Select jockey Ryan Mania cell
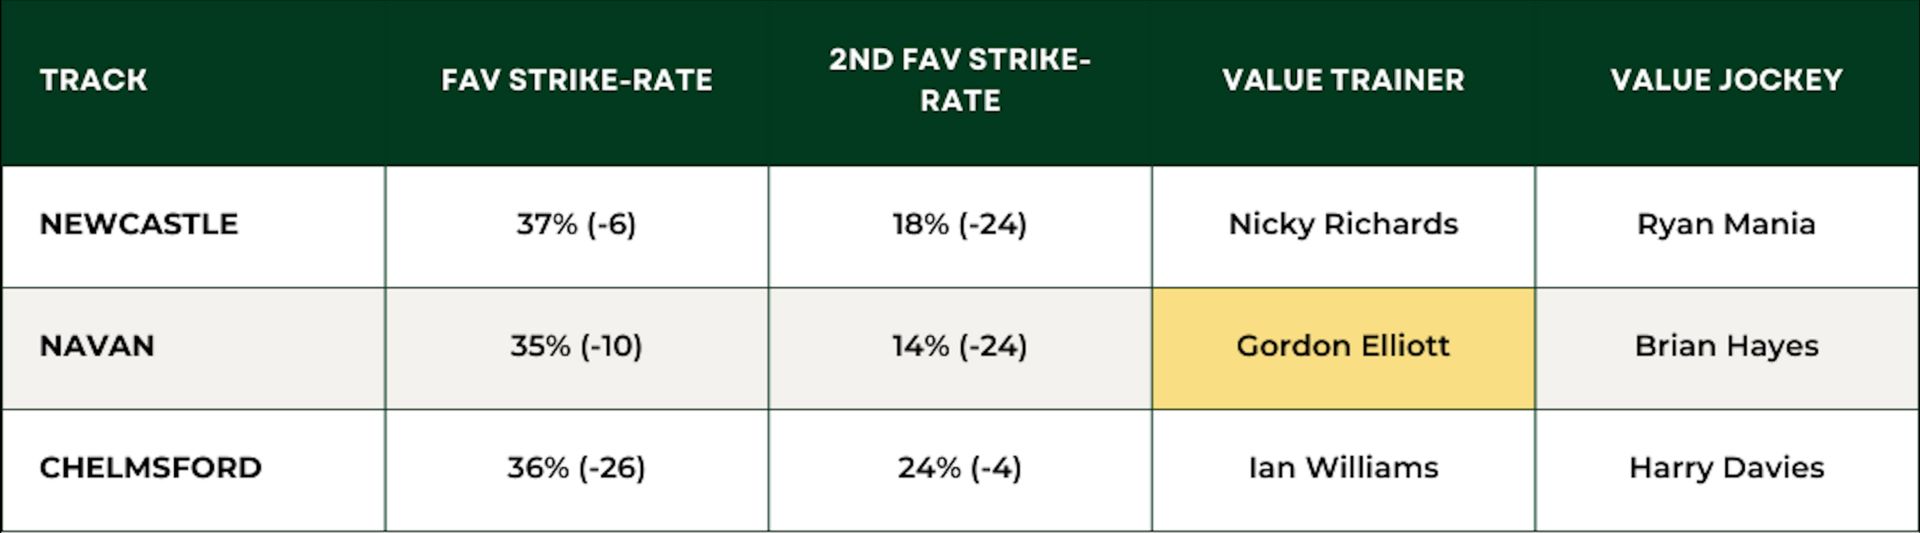This screenshot has width=1920, height=533. point(1727,226)
